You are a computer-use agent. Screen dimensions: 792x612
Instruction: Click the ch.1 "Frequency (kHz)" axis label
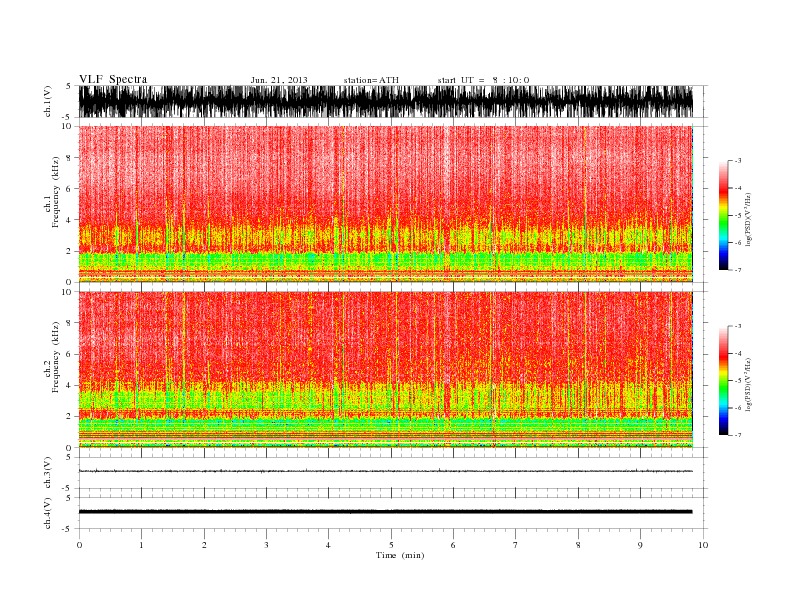pyautogui.click(x=56, y=192)
